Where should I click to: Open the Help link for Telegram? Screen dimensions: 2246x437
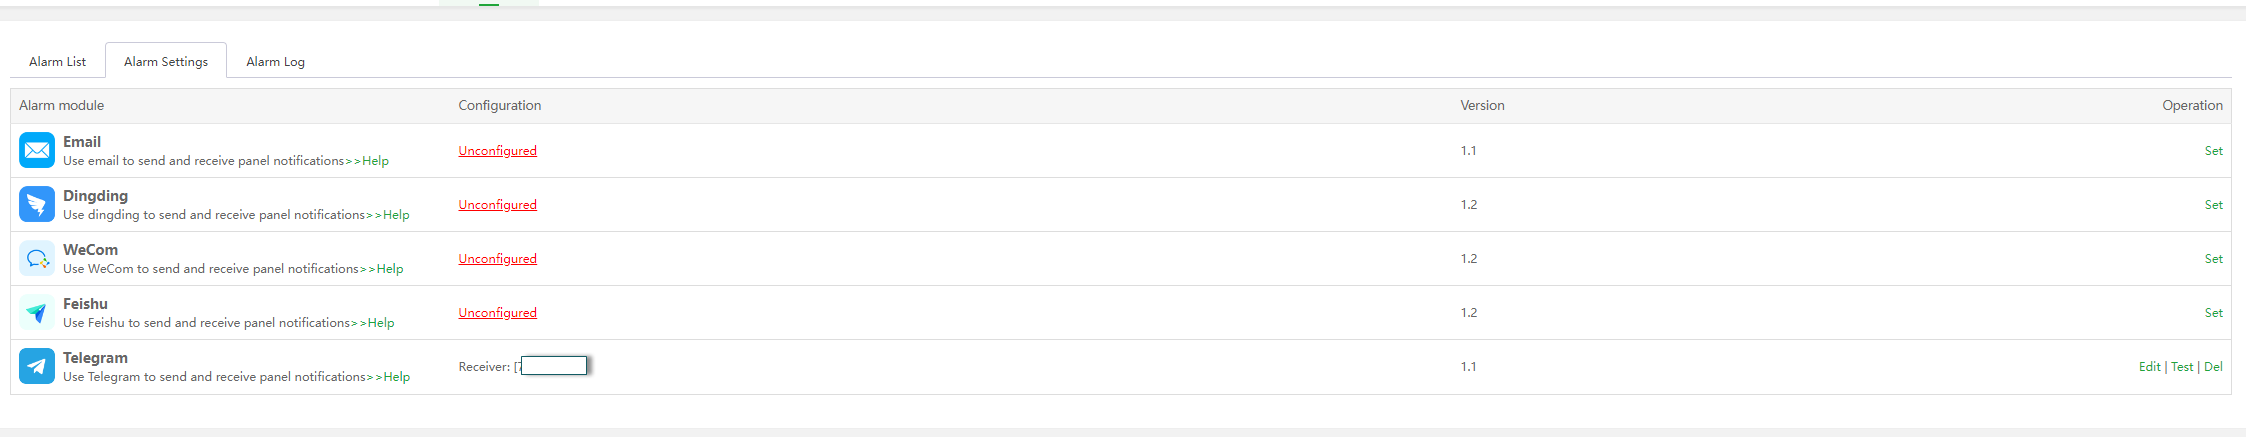point(397,377)
